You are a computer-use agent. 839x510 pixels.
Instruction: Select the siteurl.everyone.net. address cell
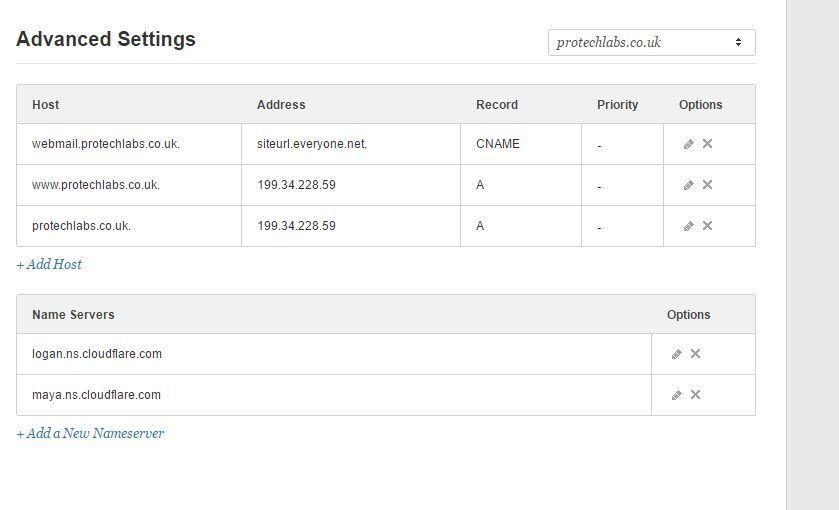(x=351, y=144)
